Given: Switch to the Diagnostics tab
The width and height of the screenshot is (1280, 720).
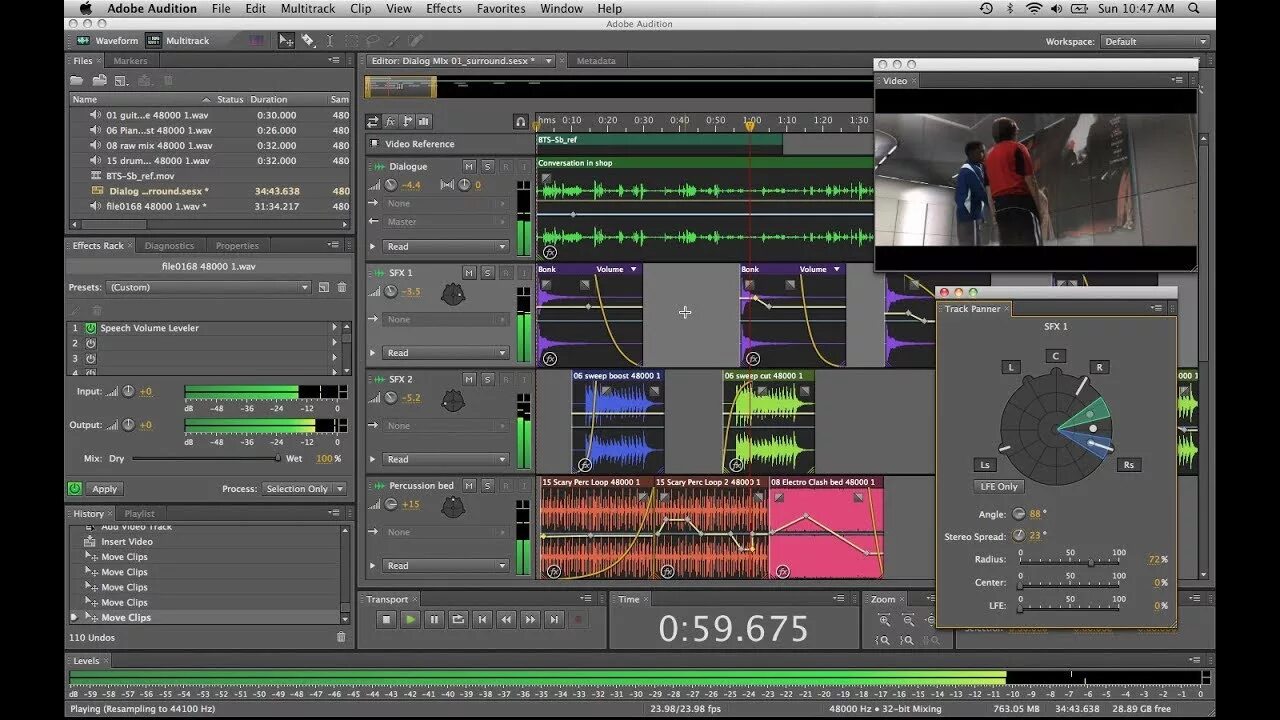Looking at the screenshot, I should 169,245.
